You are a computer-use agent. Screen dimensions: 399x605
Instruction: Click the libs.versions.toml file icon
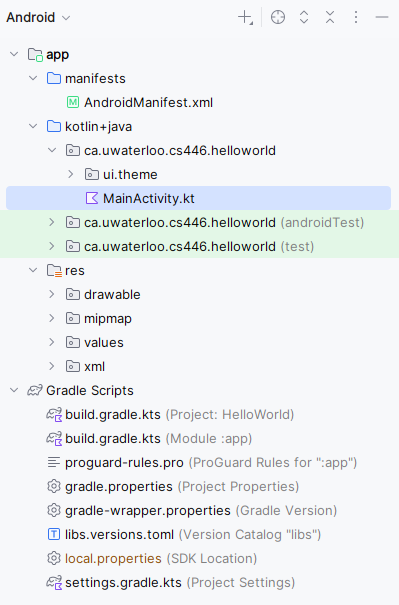[x=54, y=534]
